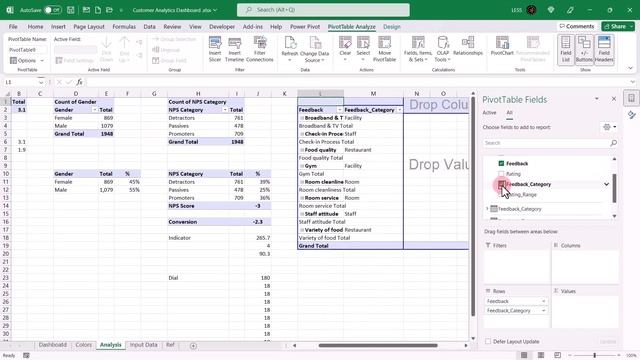Screen dimensions: 640x360
Task: Click the title bar search box
Action: pos(323,10)
